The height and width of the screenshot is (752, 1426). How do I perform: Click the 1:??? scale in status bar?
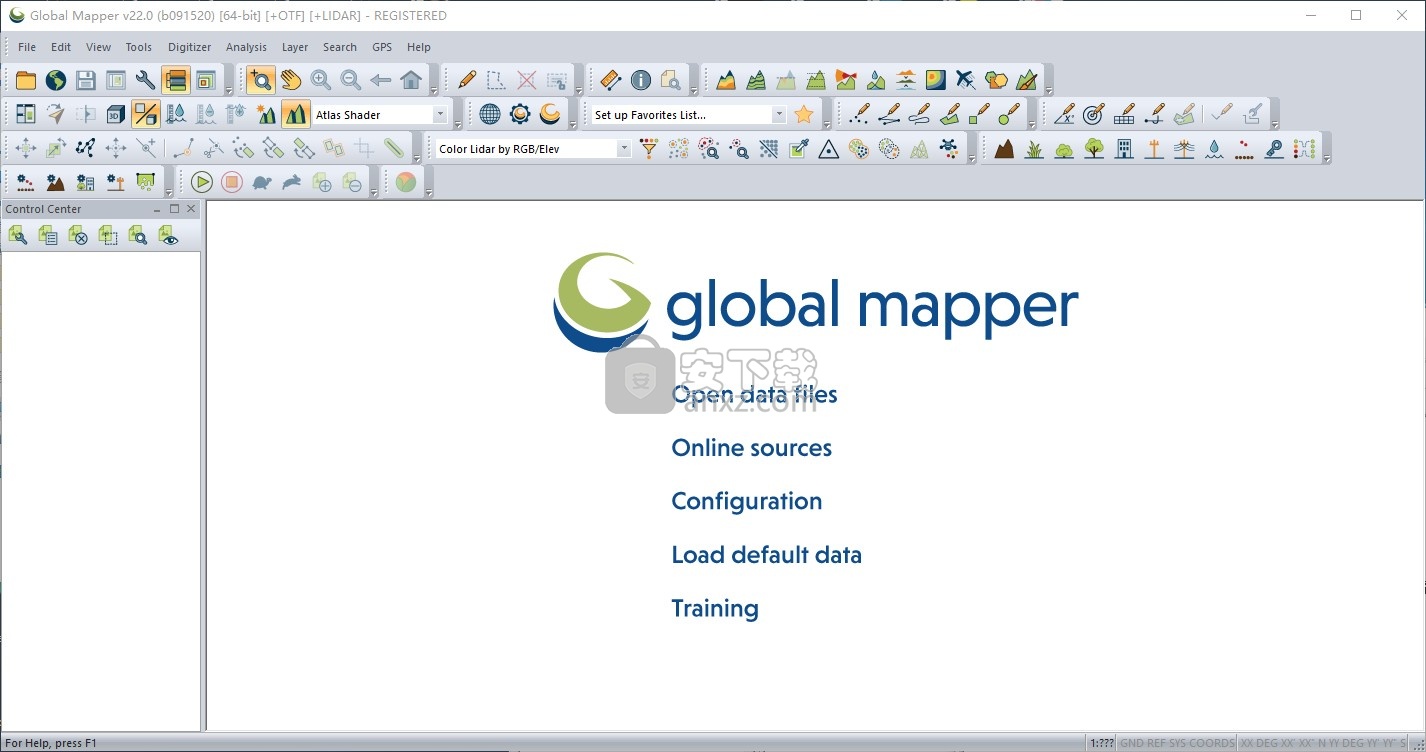tap(1101, 743)
